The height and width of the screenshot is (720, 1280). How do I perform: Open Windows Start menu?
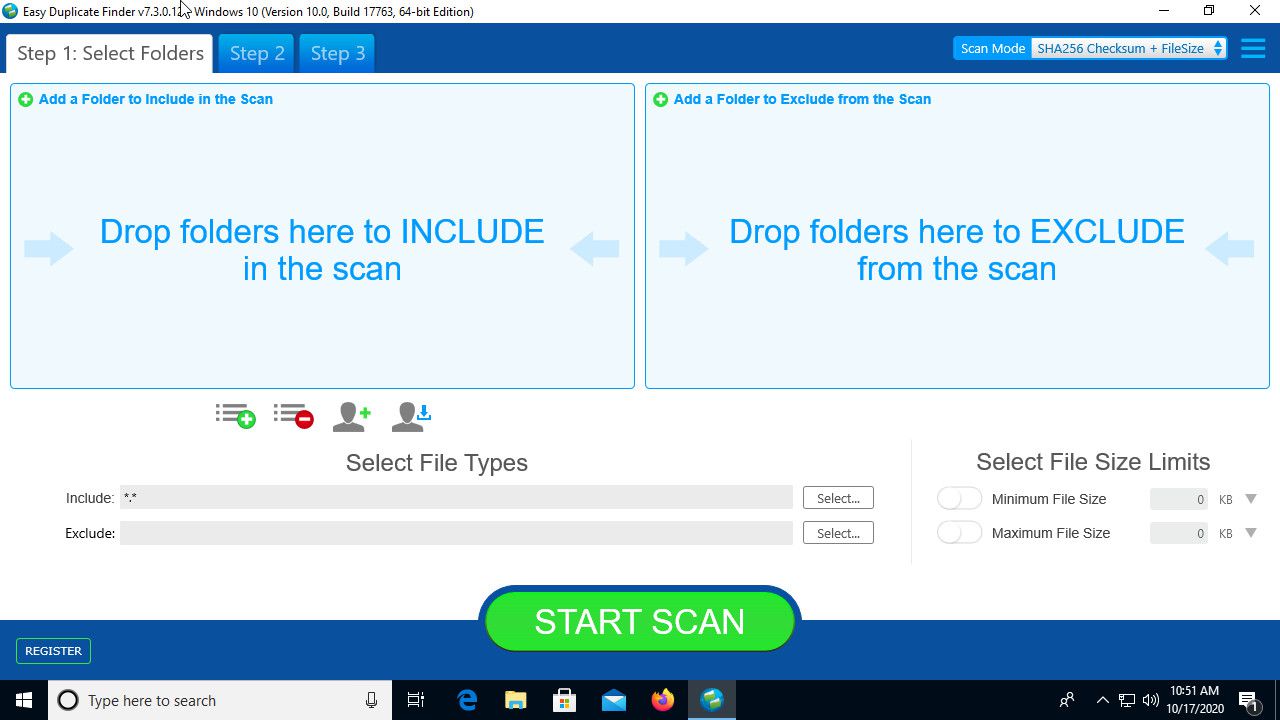tap(24, 700)
